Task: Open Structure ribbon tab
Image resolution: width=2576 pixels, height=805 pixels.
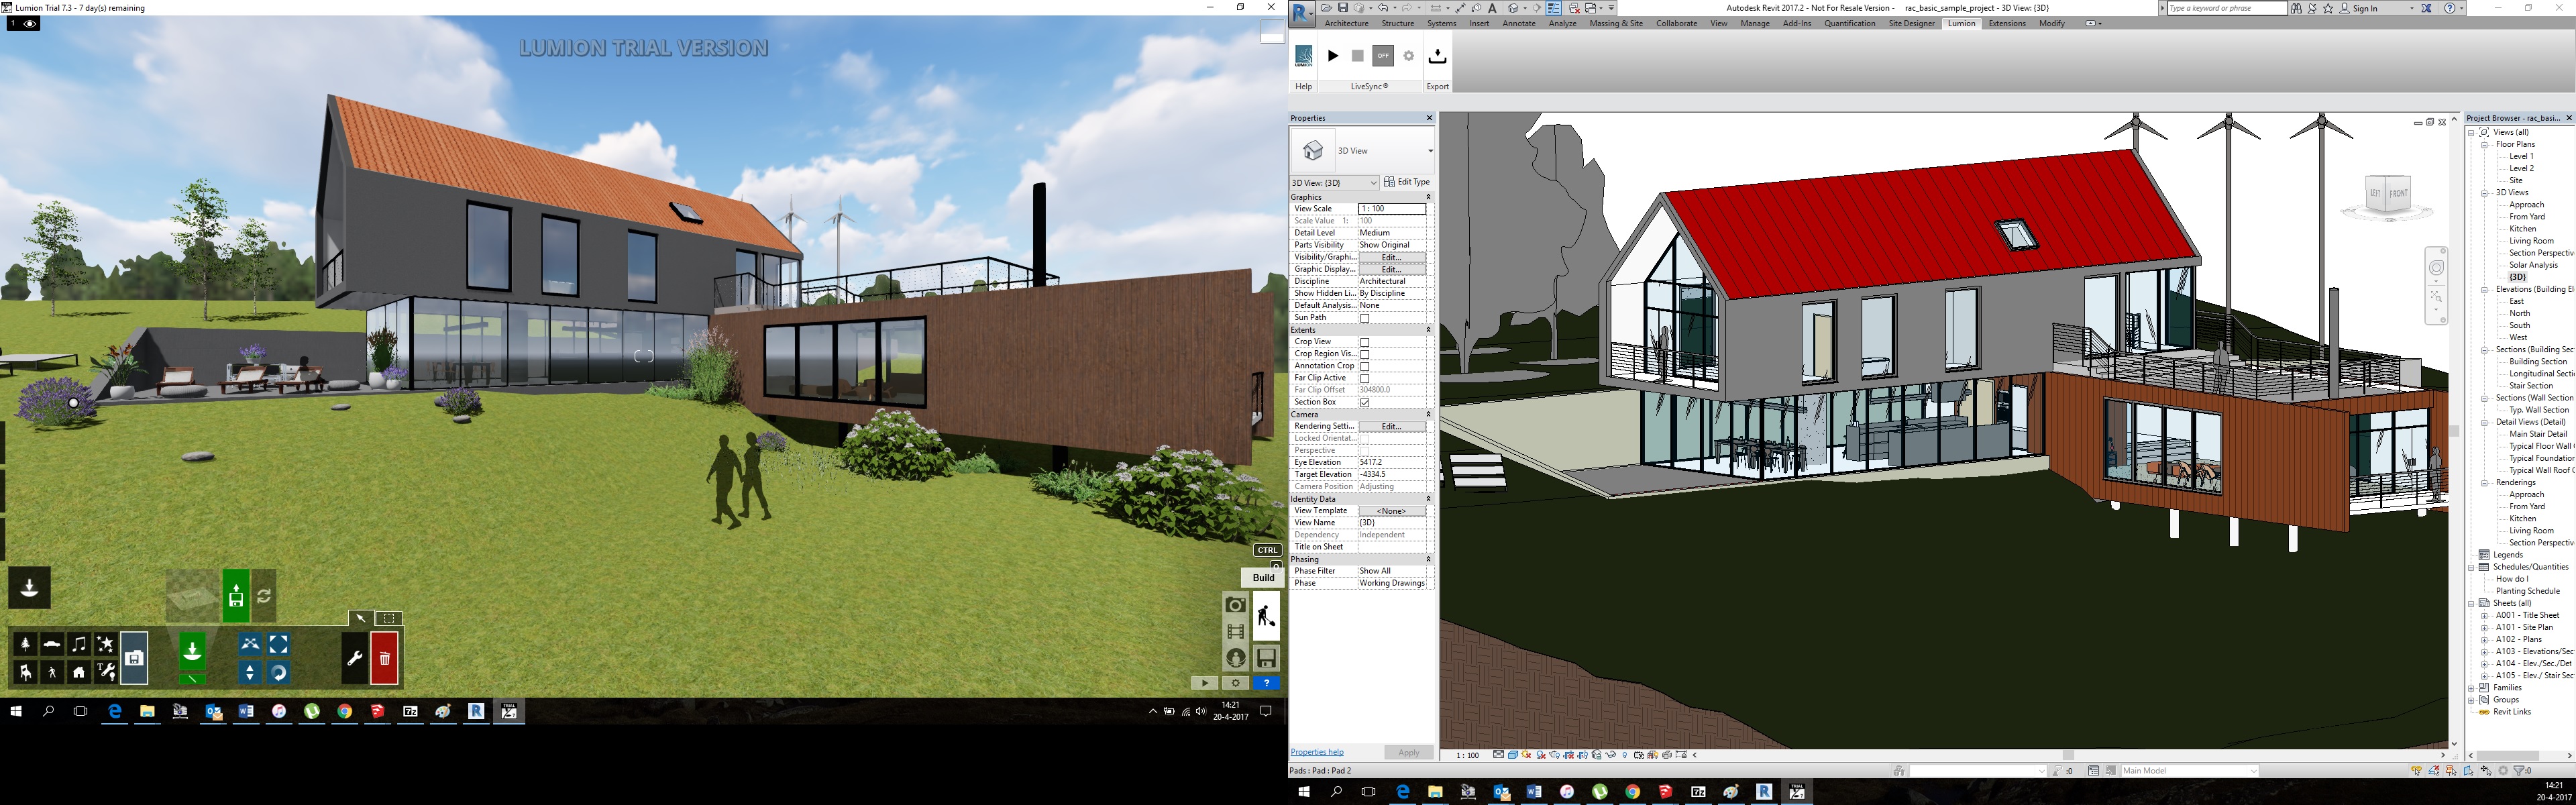Action: pyautogui.click(x=1398, y=23)
